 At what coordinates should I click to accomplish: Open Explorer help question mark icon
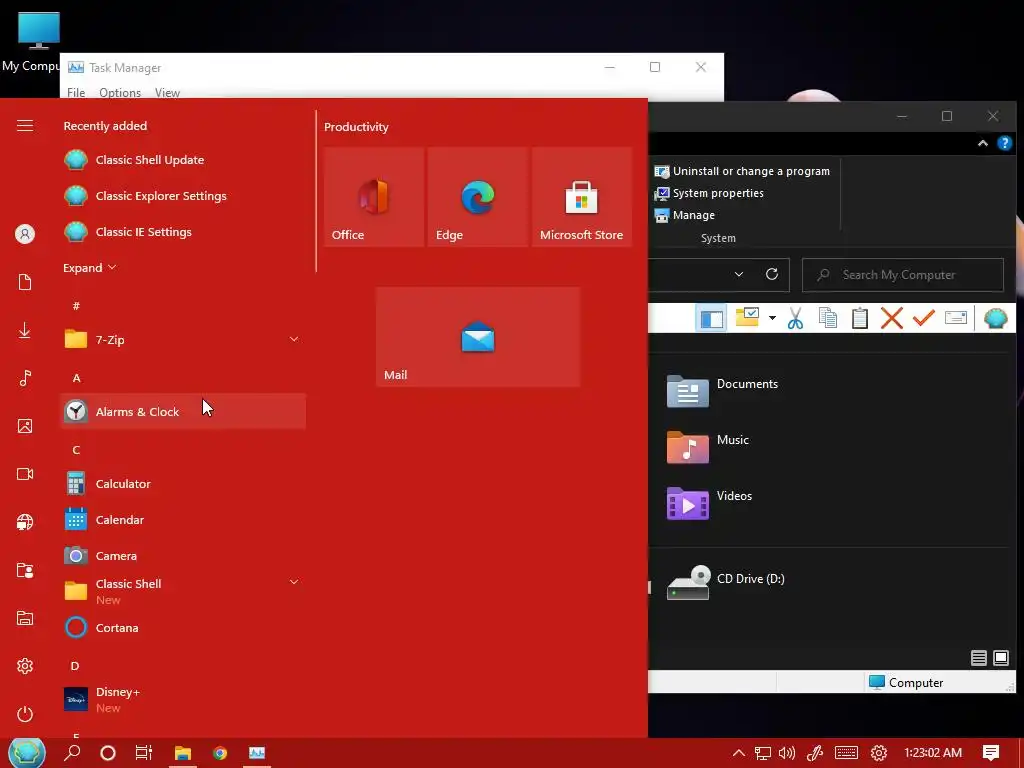pyautogui.click(x=1004, y=143)
